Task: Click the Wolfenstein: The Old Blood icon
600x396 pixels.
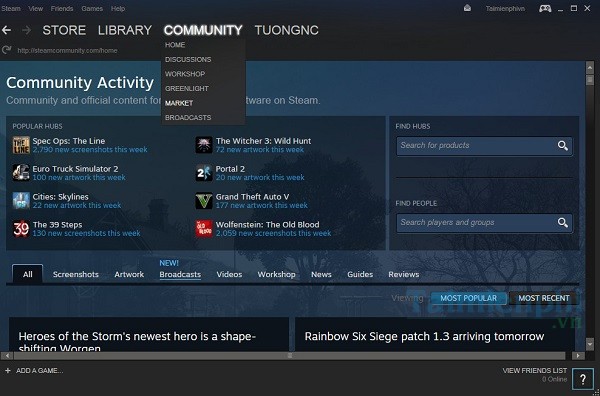Action: point(204,229)
